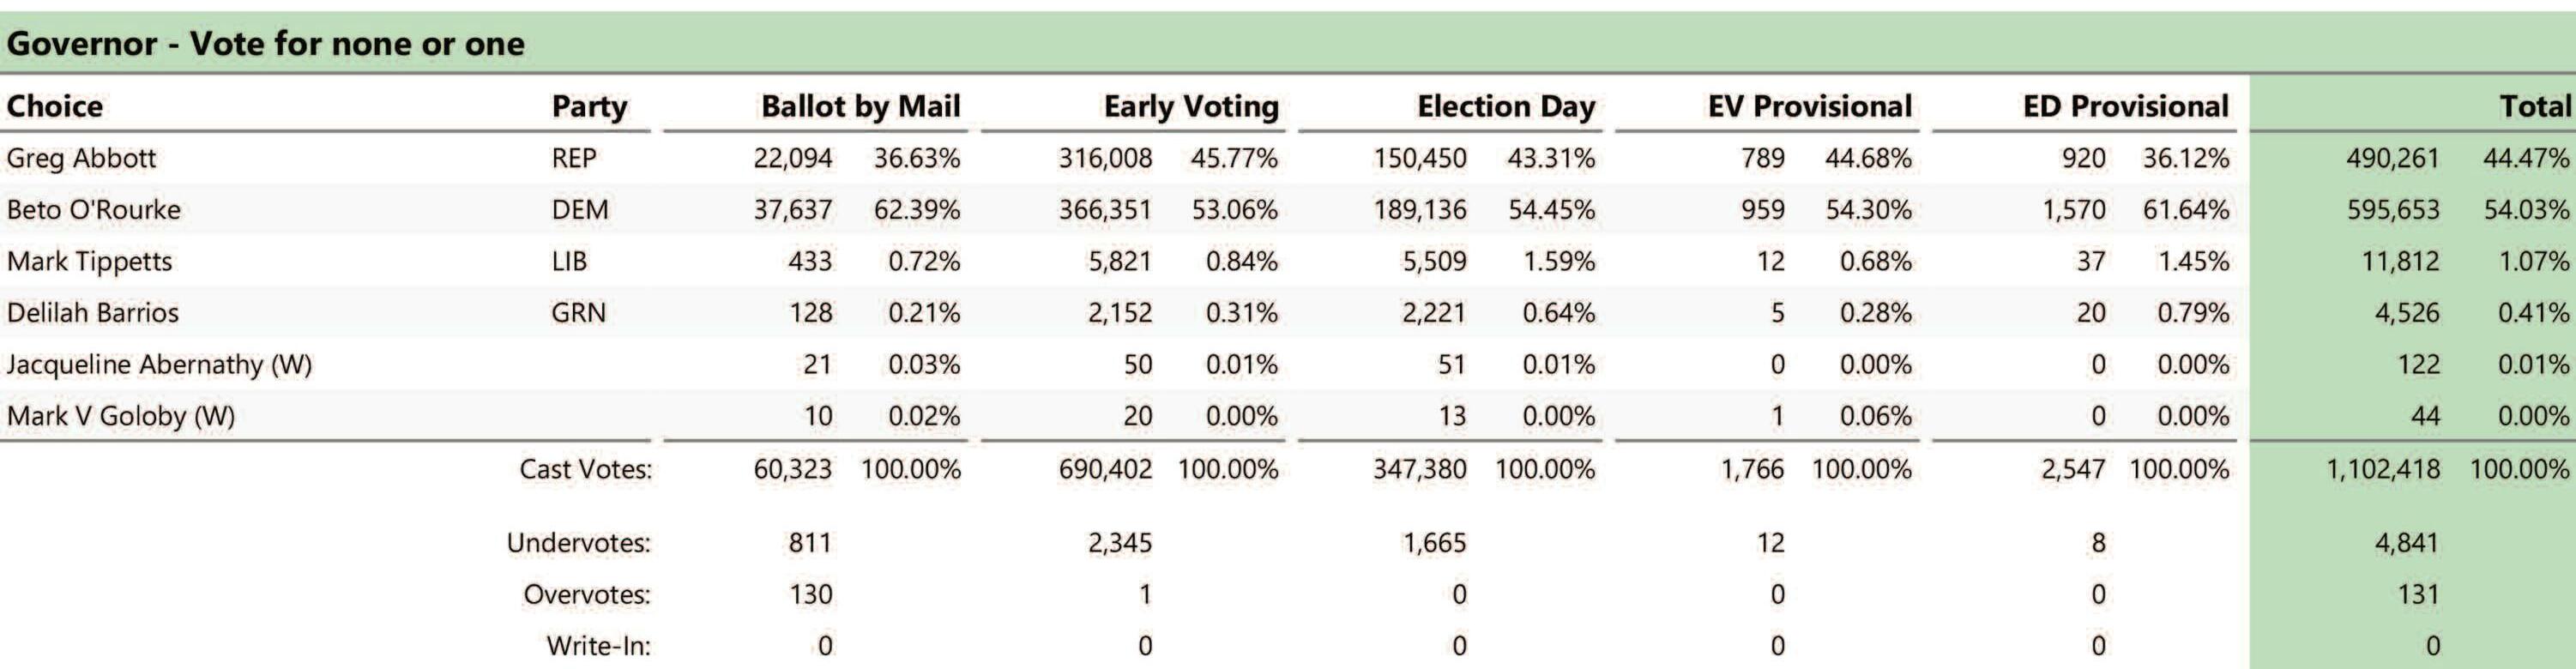Select write-in candidate Jacqueline Abernathy
Screen dimensions: 2576x669
[159, 364]
